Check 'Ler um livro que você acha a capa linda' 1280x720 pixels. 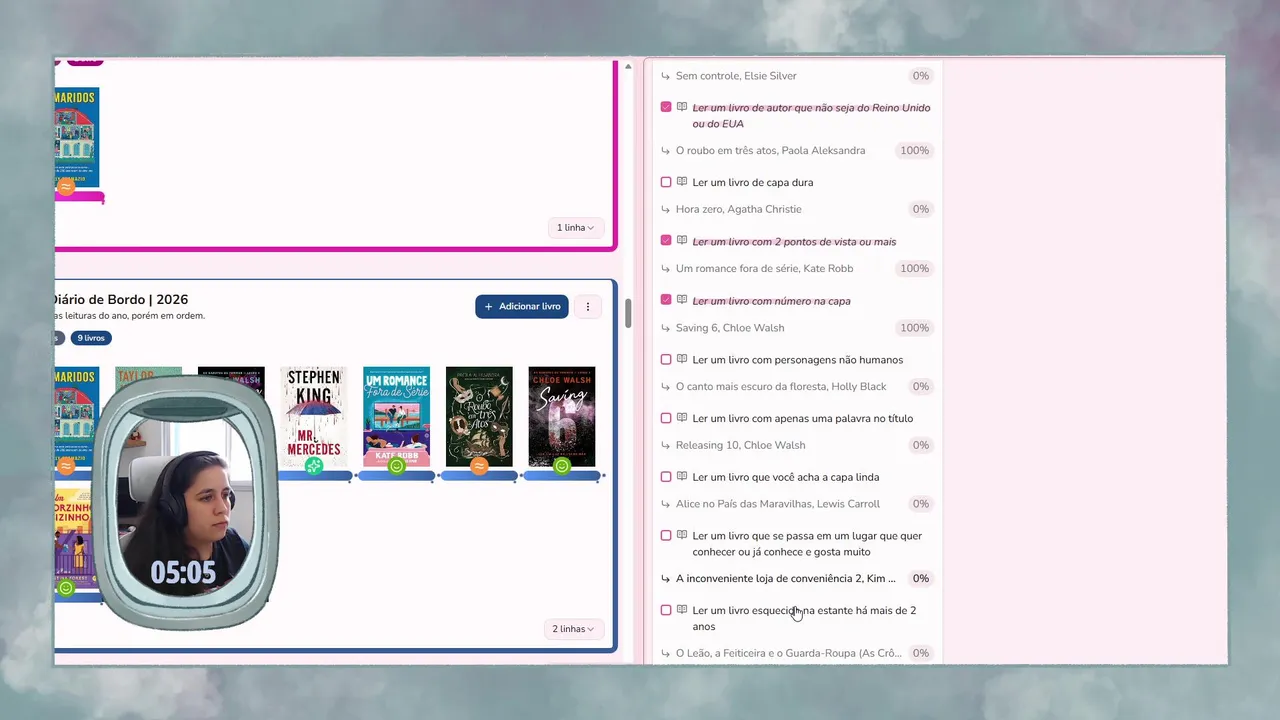coord(666,477)
